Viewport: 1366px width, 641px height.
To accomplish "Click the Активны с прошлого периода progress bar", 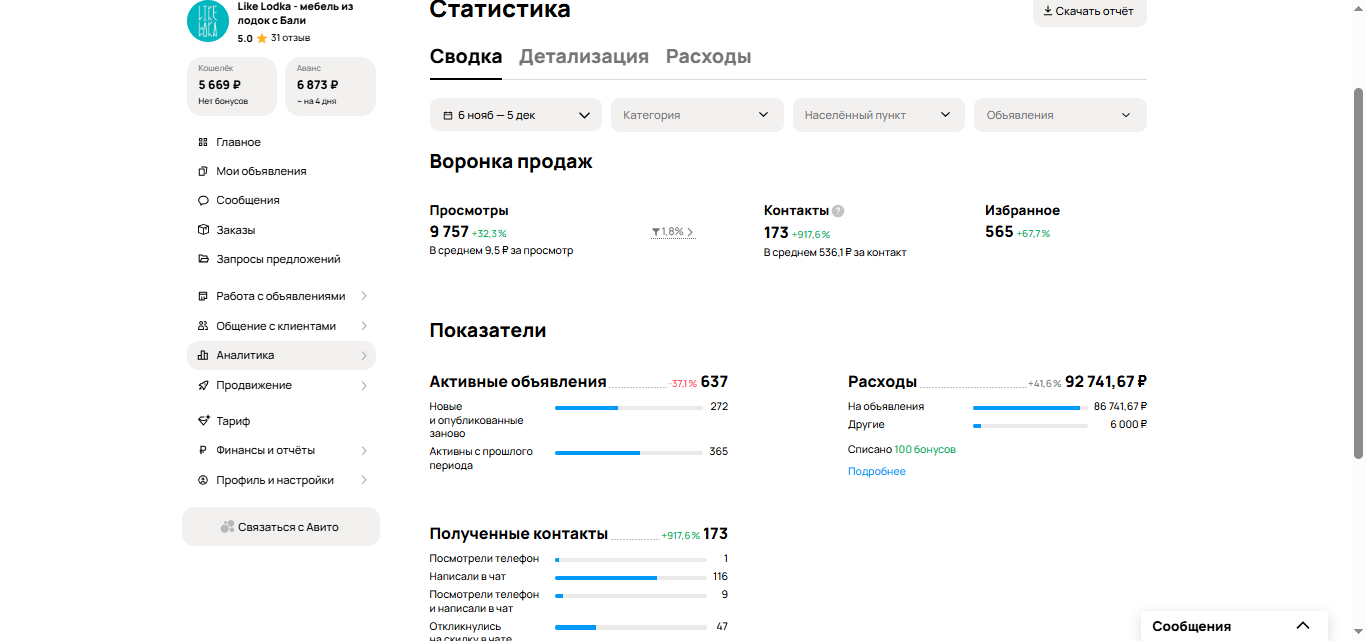I will click(628, 452).
